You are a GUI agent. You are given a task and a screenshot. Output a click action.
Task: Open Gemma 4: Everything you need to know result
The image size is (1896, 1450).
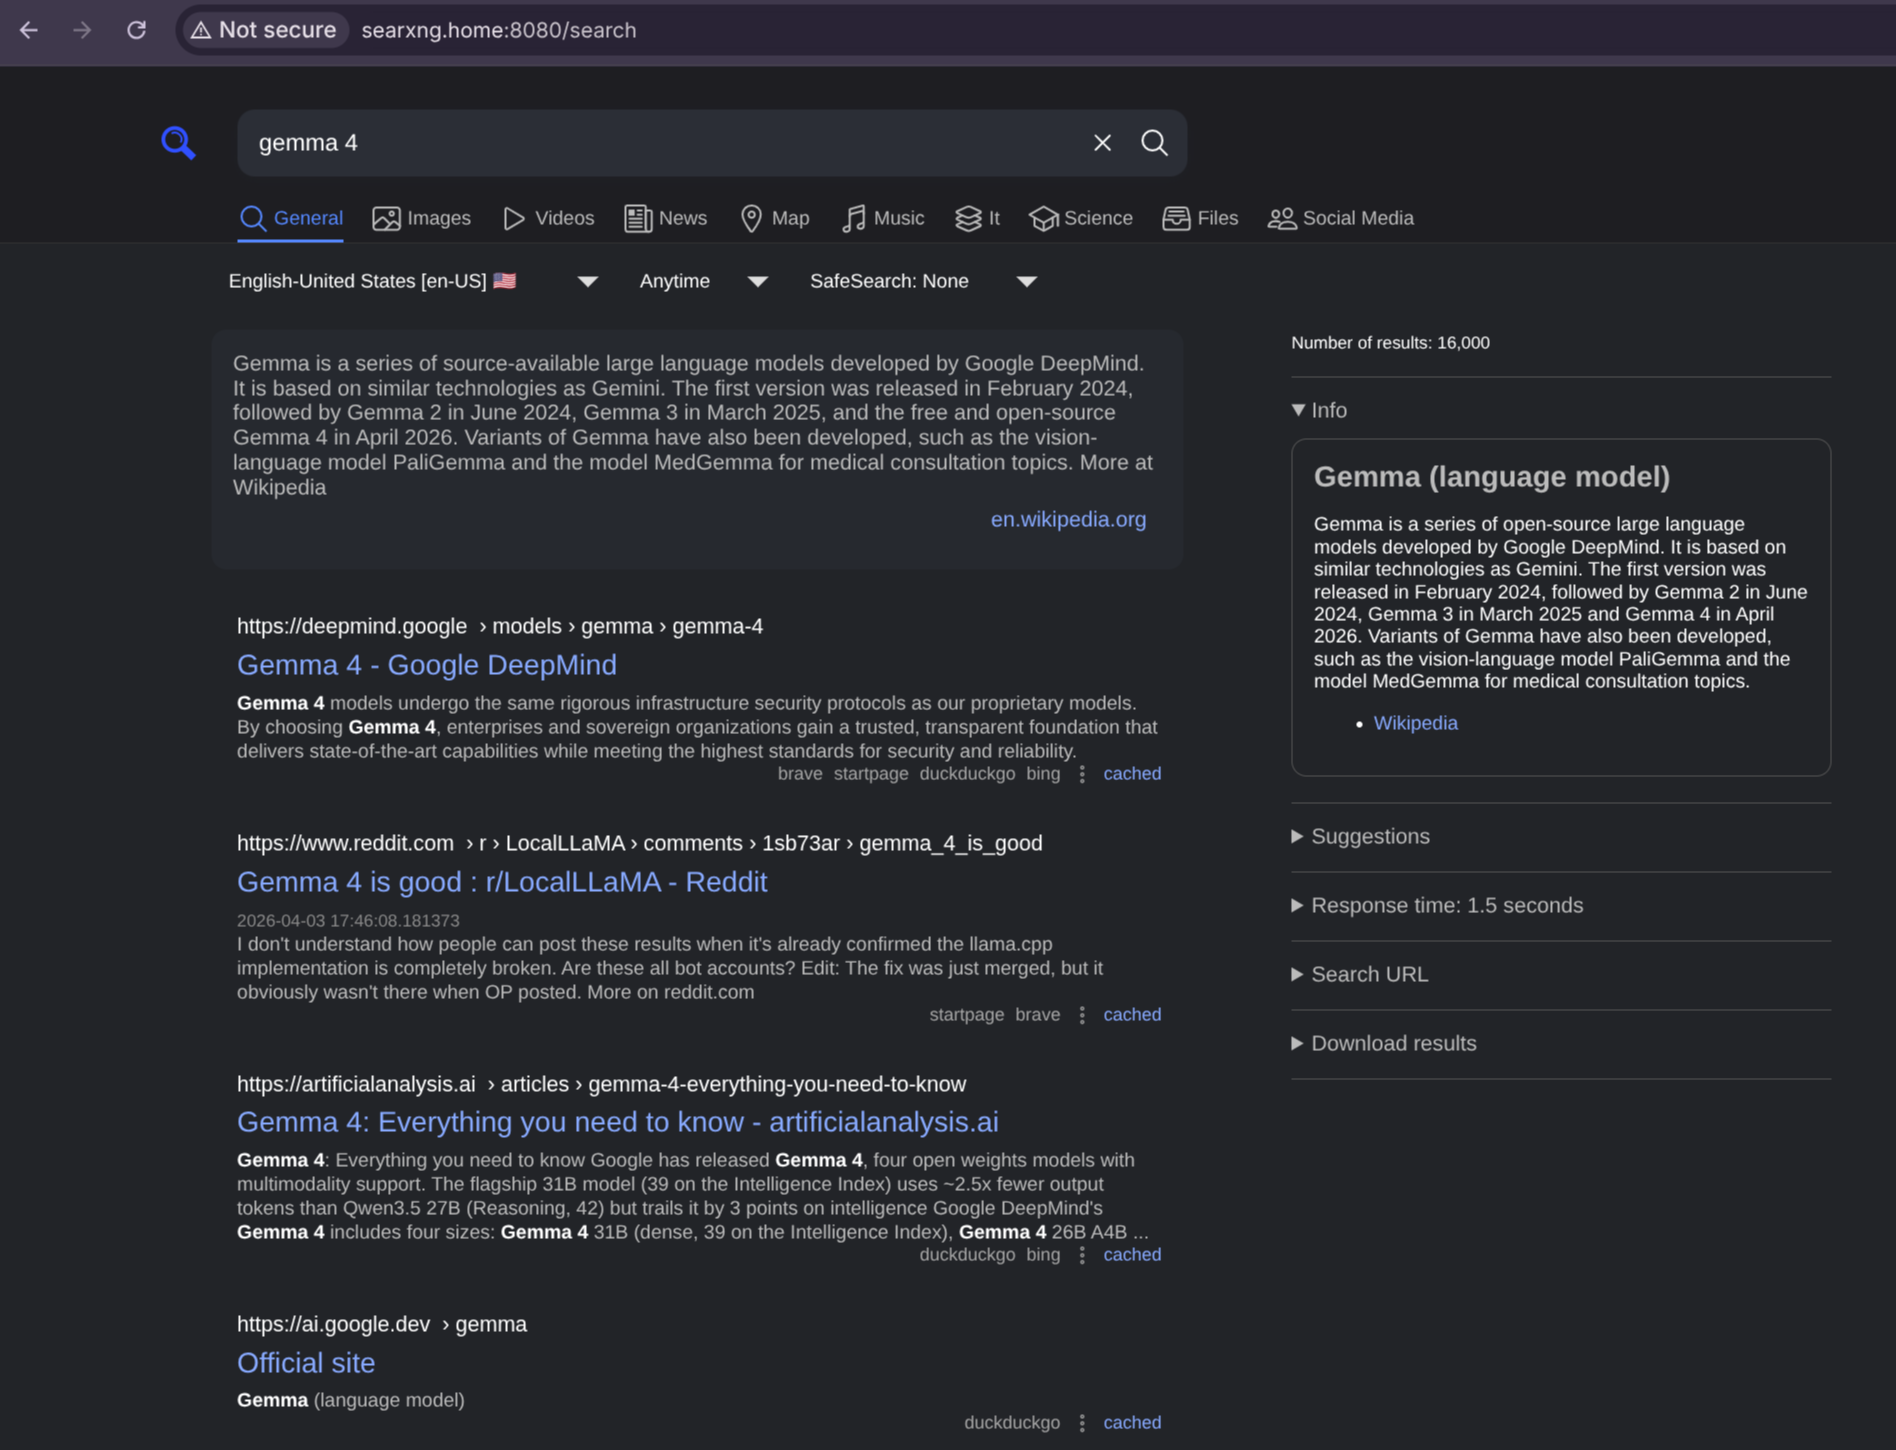pos(618,1122)
